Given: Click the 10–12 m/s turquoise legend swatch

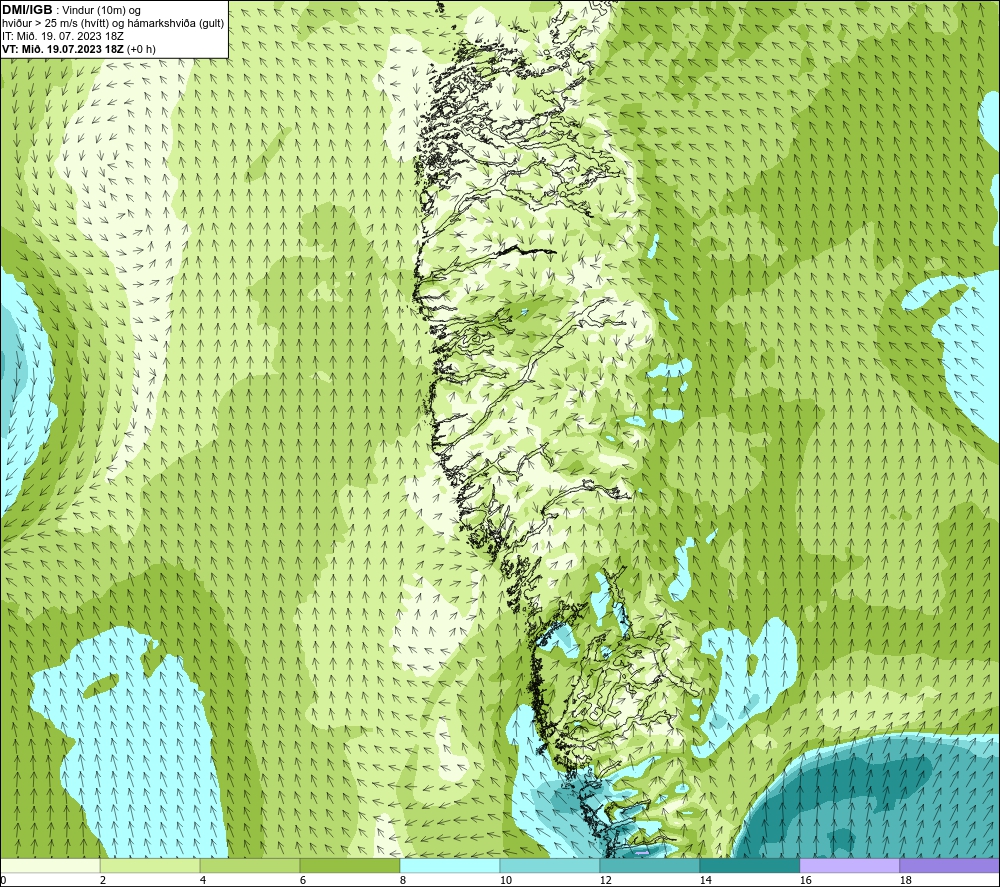Looking at the screenshot, I should [550, 865].
